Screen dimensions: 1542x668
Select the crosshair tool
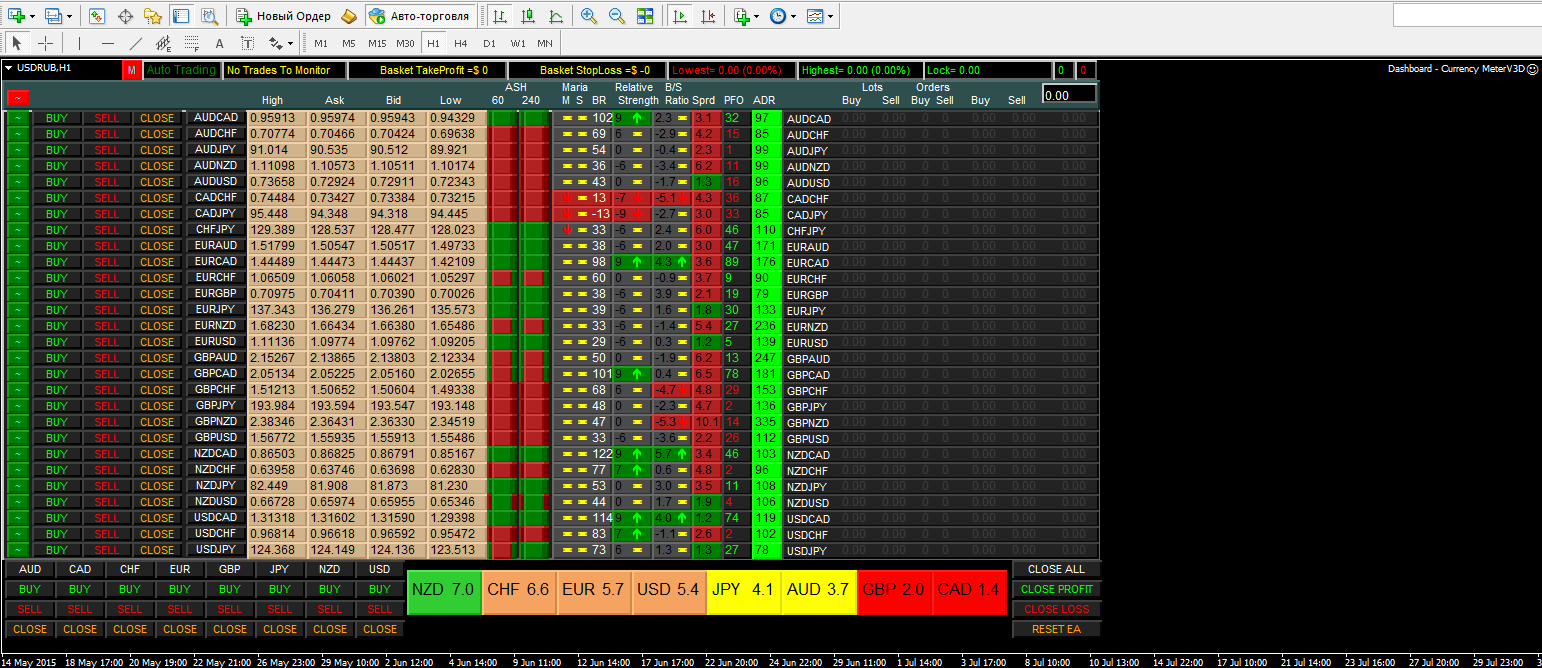click(45, 43)
